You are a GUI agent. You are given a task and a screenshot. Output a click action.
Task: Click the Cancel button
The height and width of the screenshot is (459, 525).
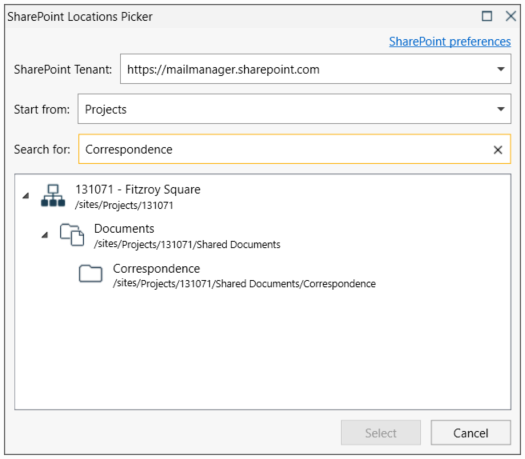pyautogui.click(x=471, y=433)
